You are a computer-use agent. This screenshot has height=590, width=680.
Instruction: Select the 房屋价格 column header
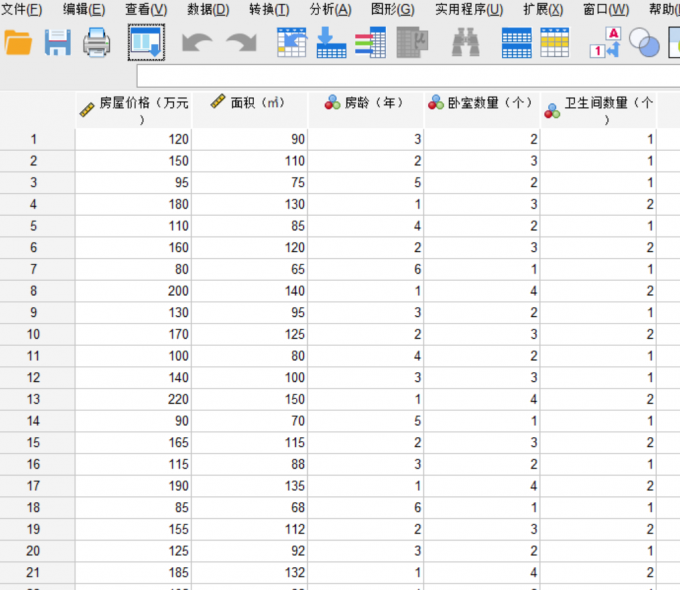pyautogui.click(x=133, y=110)
